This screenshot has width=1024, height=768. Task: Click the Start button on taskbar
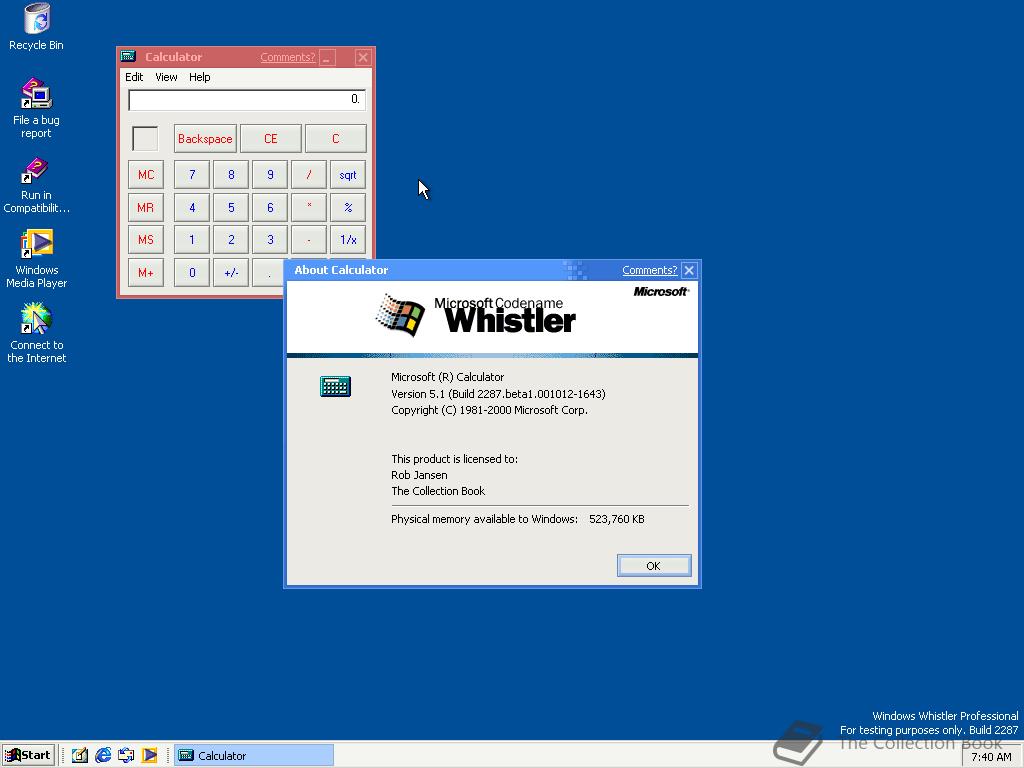pos(28,756)
